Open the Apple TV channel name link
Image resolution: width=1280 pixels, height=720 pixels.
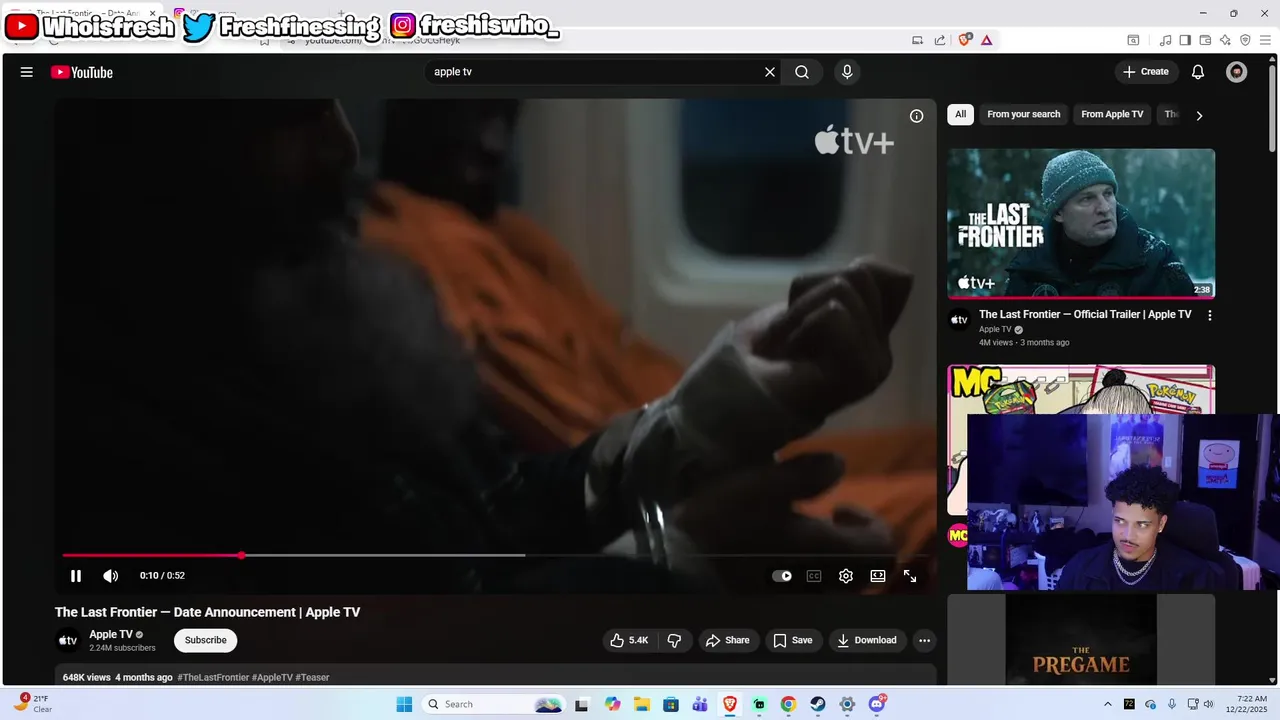[x=111, y=634]
